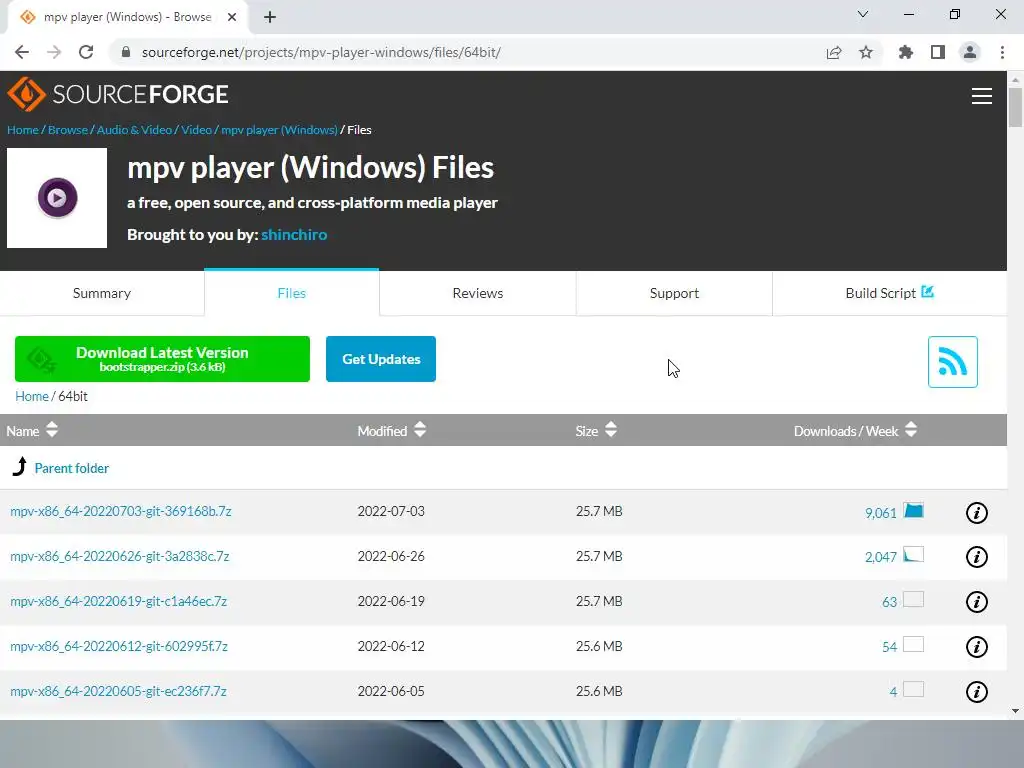Select the 2022-07-03 modified date
This screenshot has height=768, width=1024.
click(x=391, y=511)
